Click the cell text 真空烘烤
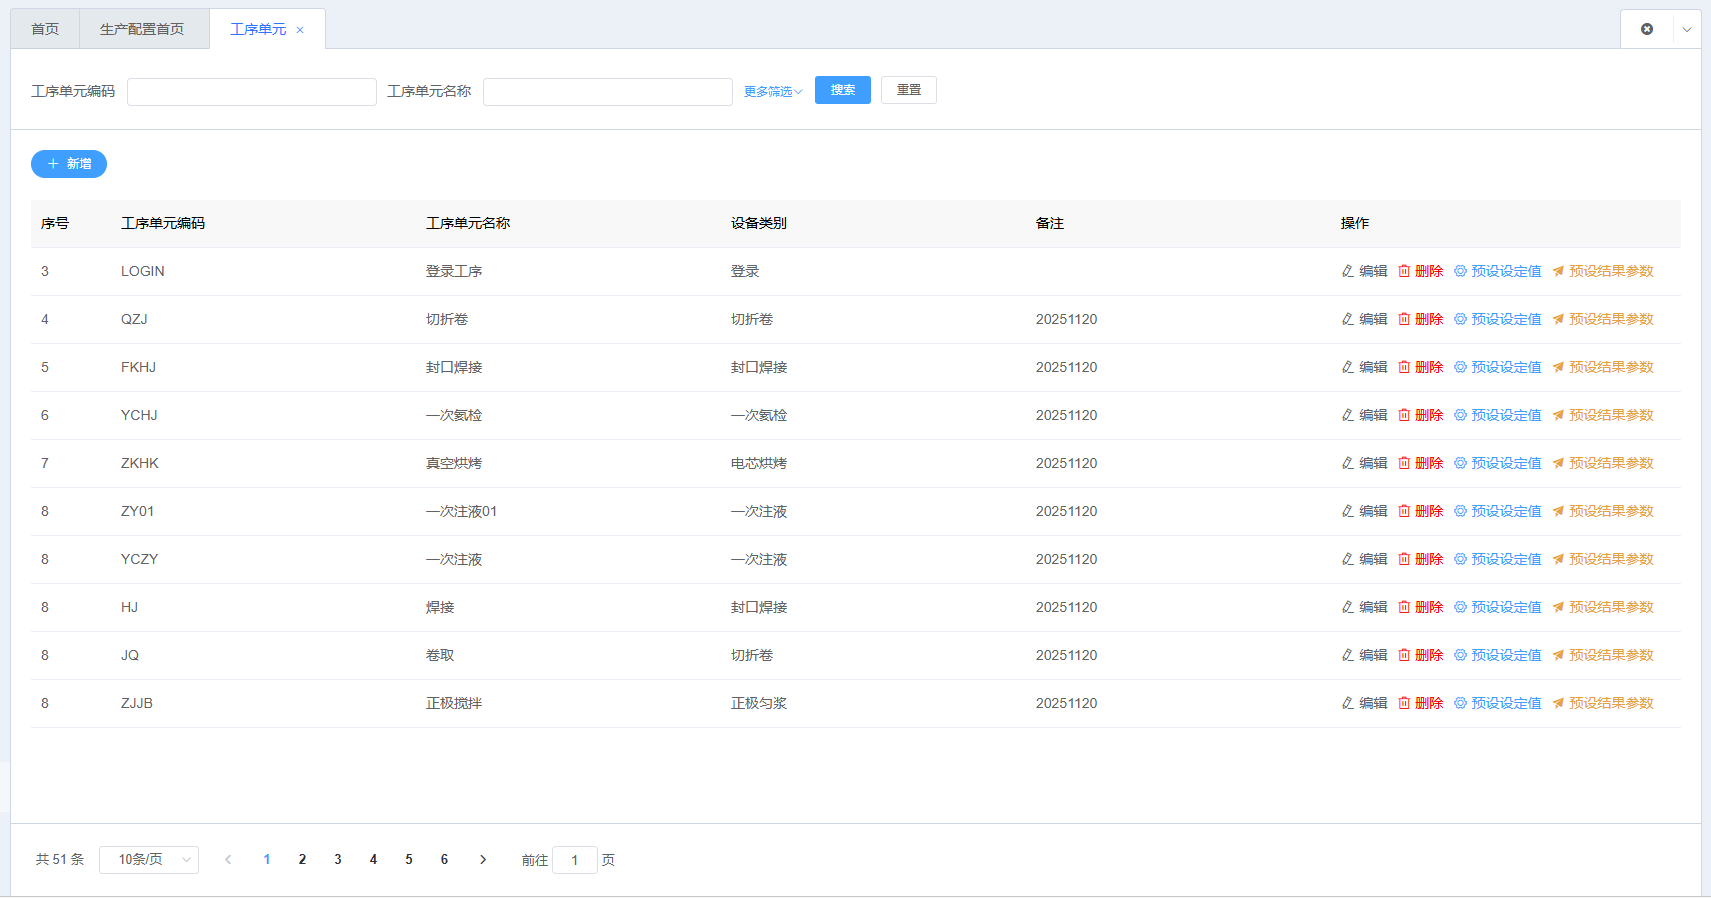This screenshot has width=1711, height=899. point(454,463)
